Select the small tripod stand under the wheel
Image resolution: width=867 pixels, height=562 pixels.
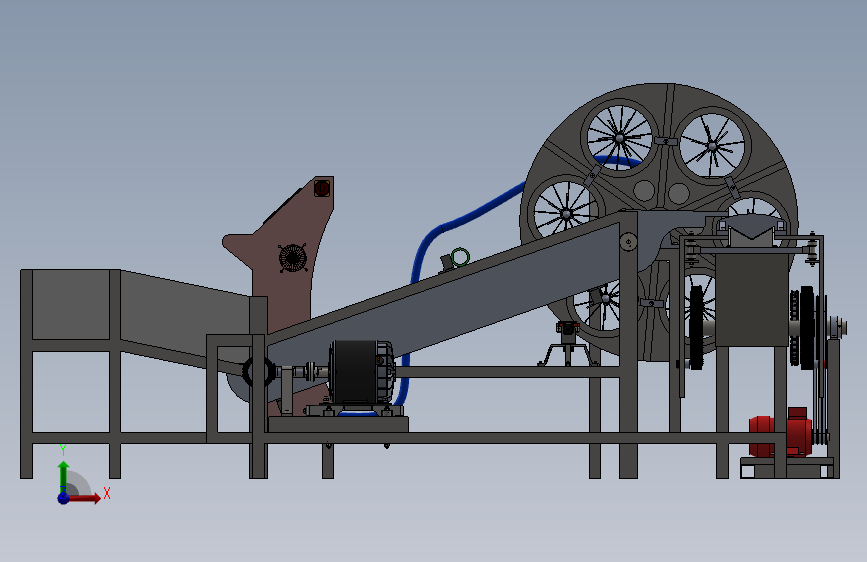tap(567, 344)
